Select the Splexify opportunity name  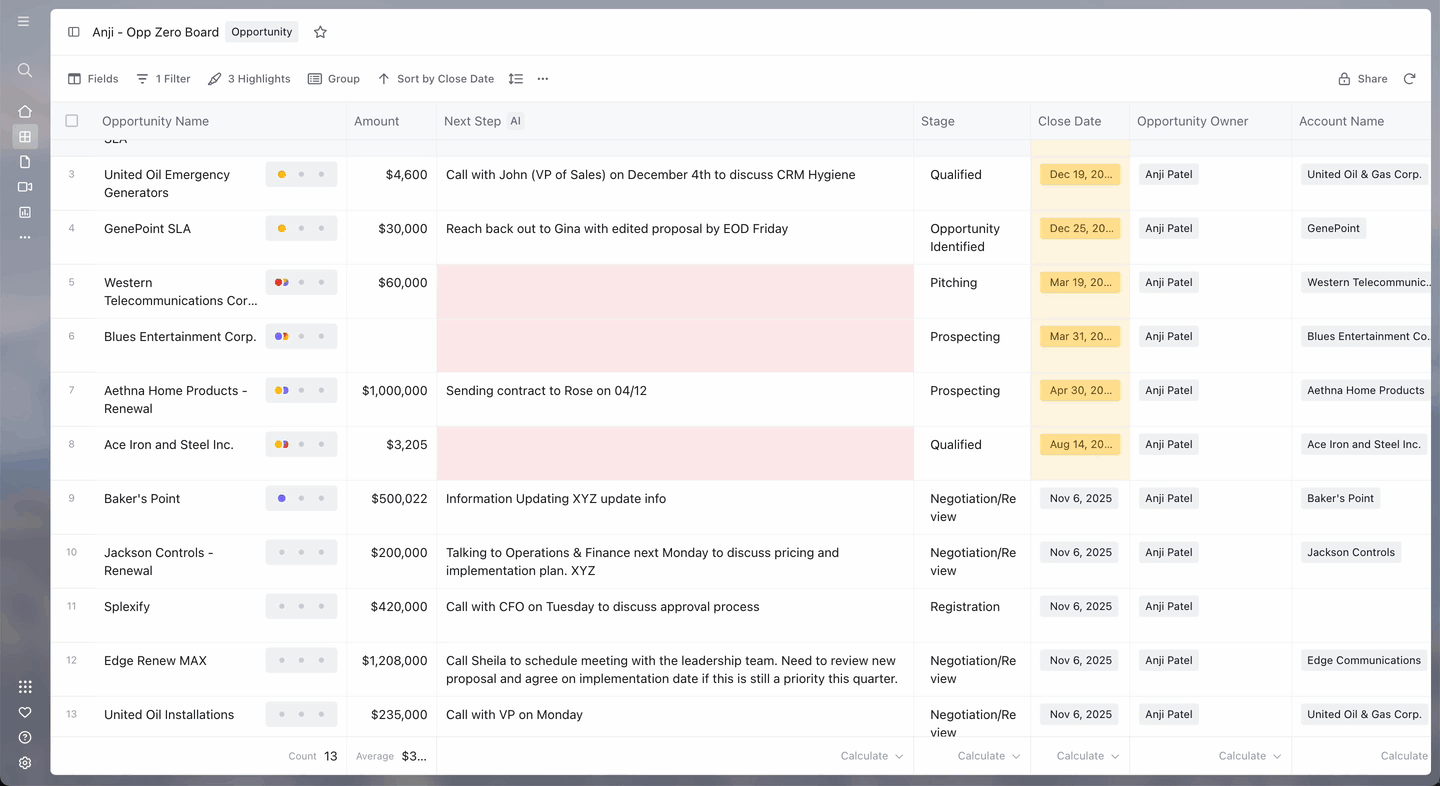click(127, 606)
